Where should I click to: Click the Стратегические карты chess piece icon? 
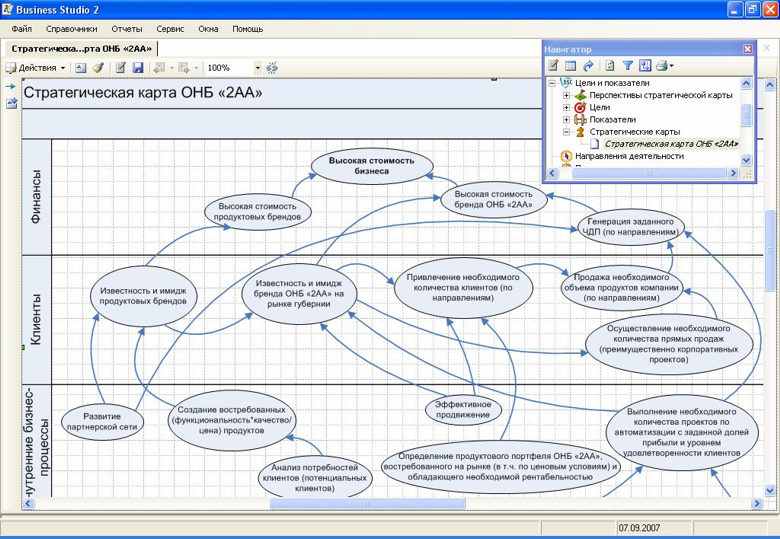pyautogui.click(x=580, y=132)
